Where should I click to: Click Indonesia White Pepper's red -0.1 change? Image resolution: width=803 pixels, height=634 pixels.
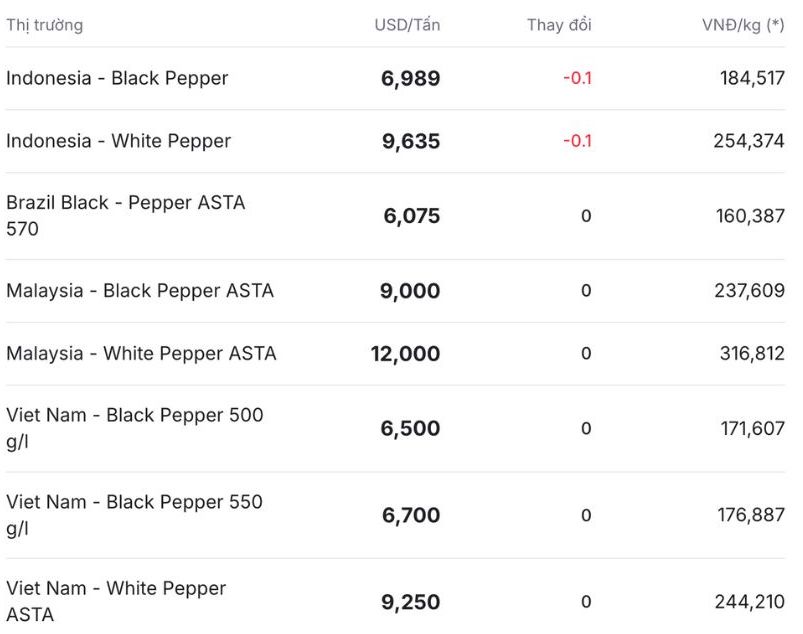tap(577, 141)
